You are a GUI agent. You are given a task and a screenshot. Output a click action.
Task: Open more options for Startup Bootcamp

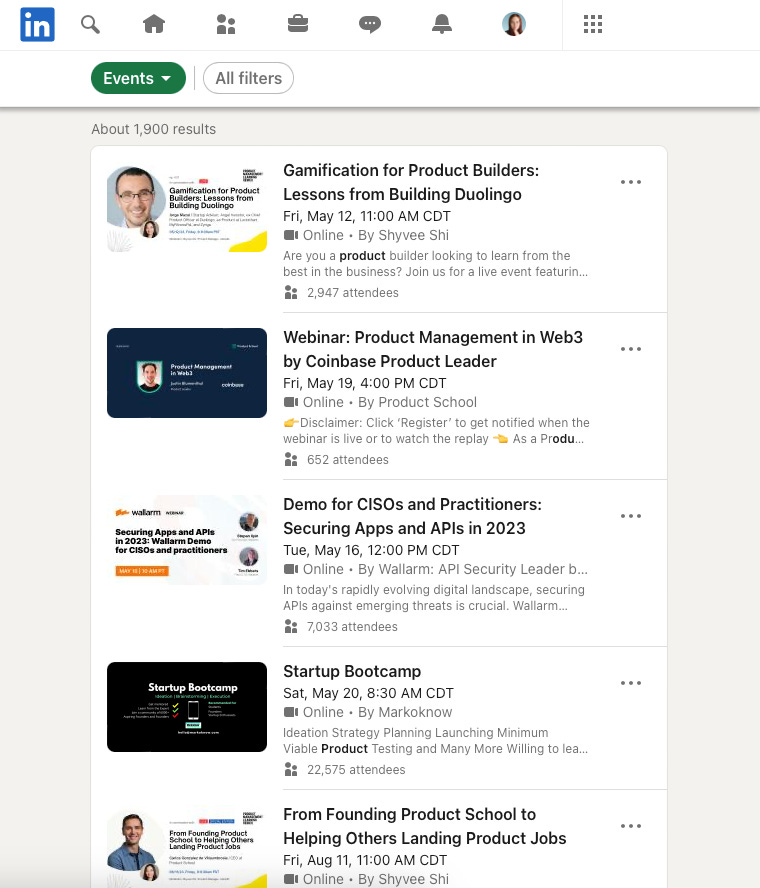[x=631, y=684]
